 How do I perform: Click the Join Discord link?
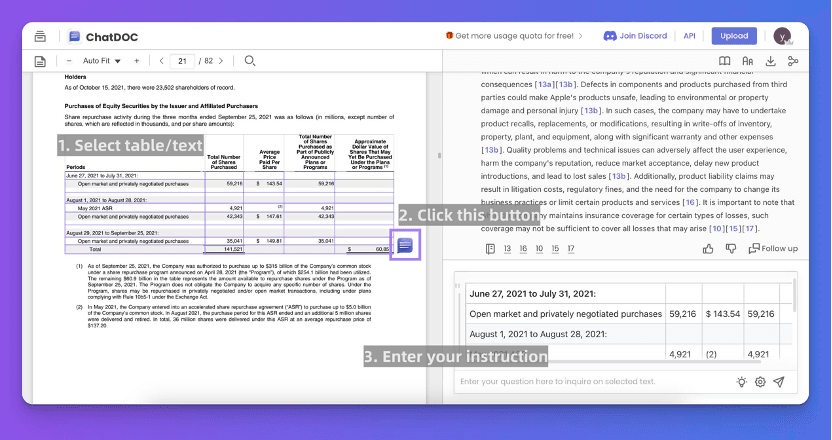(x=635, y=36)
